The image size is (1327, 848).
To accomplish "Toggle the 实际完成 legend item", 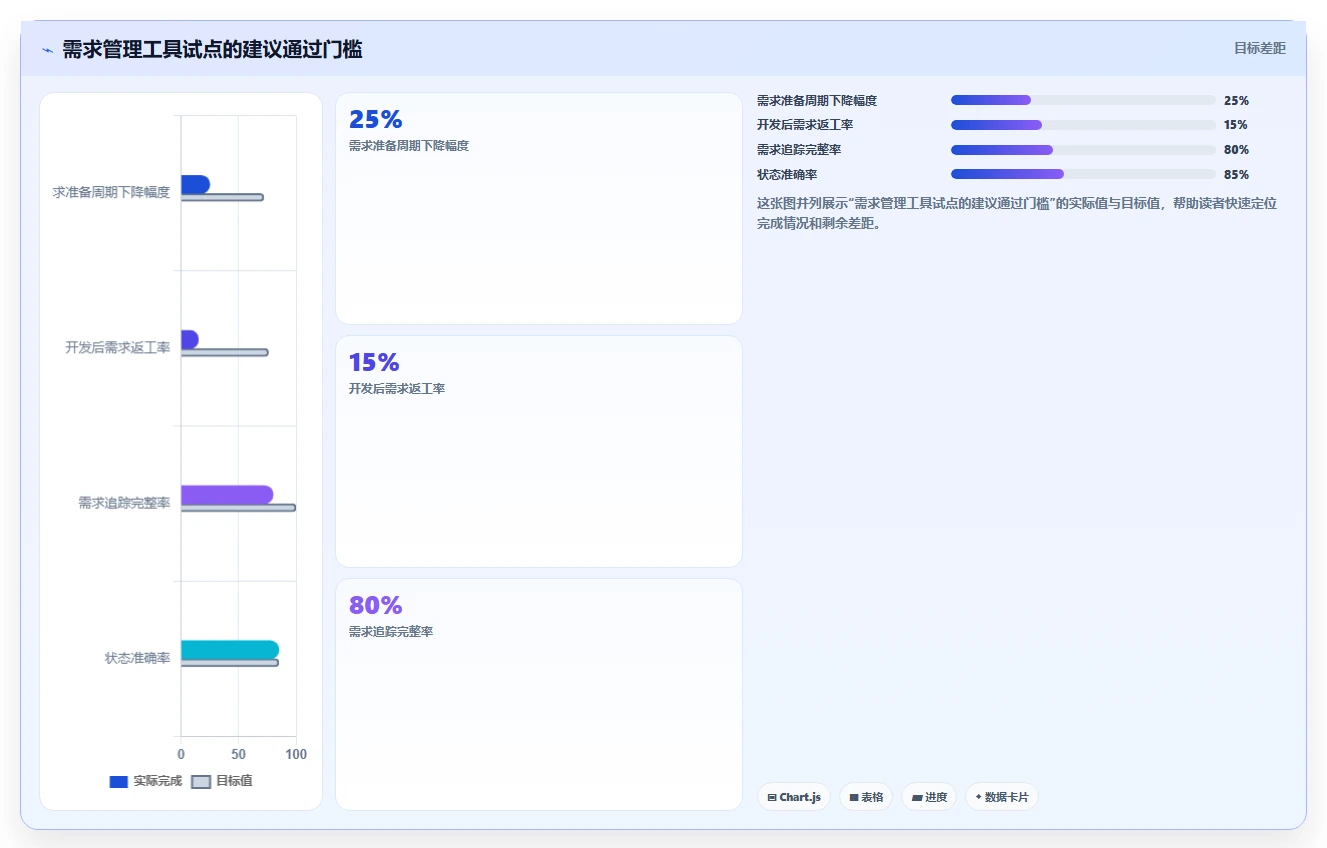I will pos(145,781).
